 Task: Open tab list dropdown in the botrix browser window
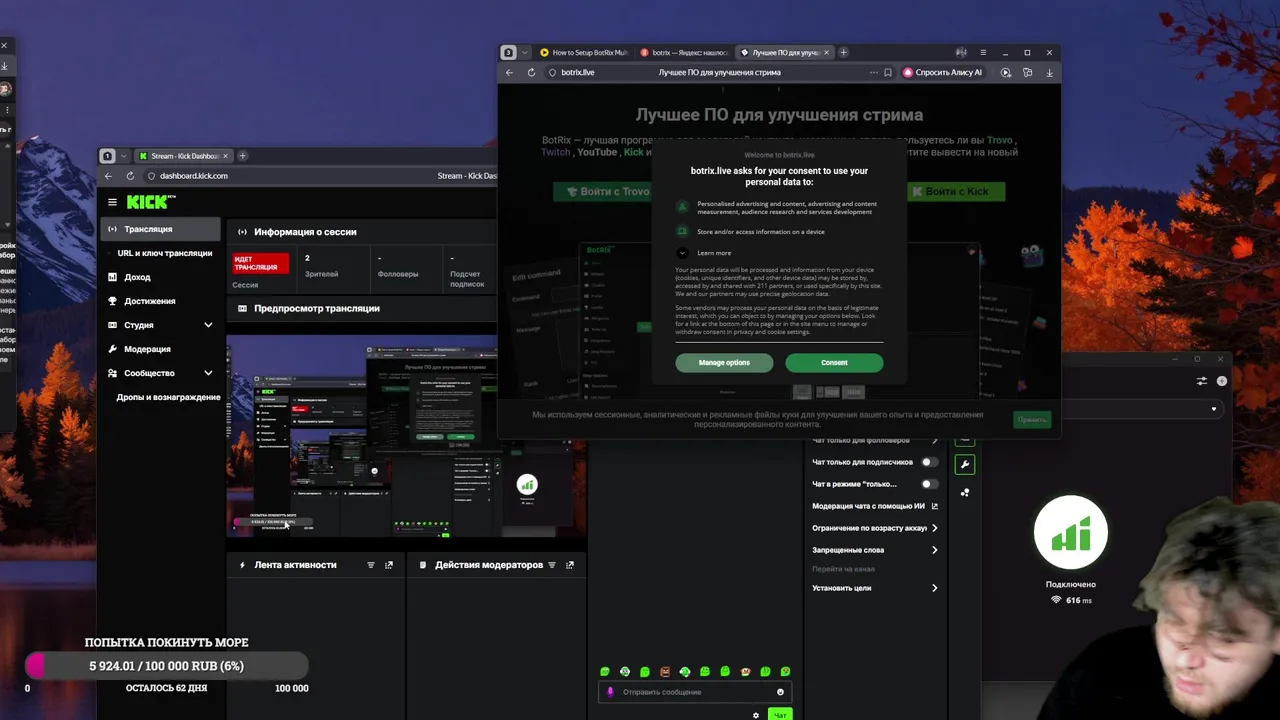(x=524, y=52)
